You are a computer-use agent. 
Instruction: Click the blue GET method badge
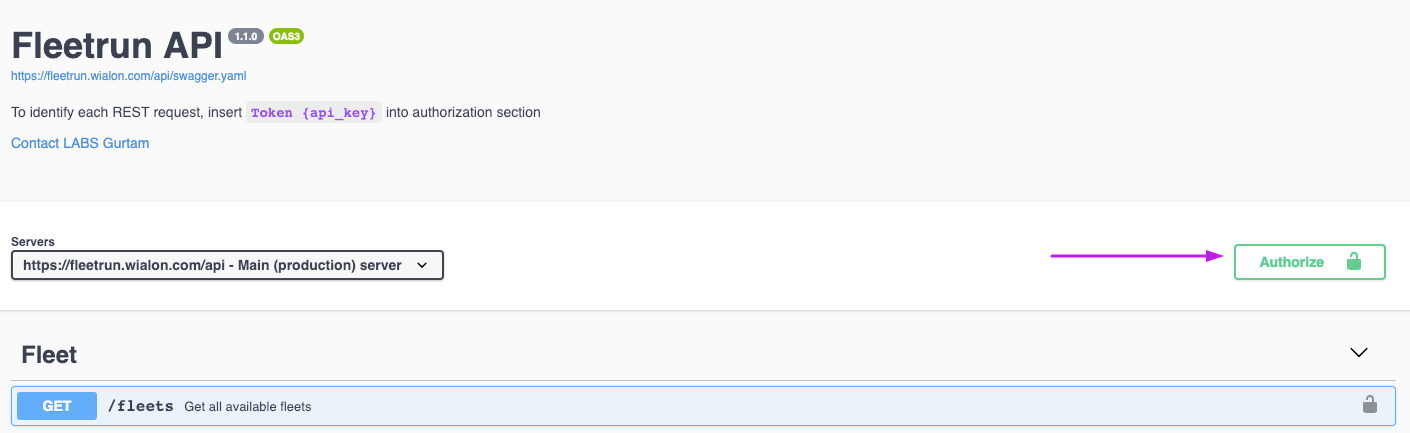pos(56,406)
